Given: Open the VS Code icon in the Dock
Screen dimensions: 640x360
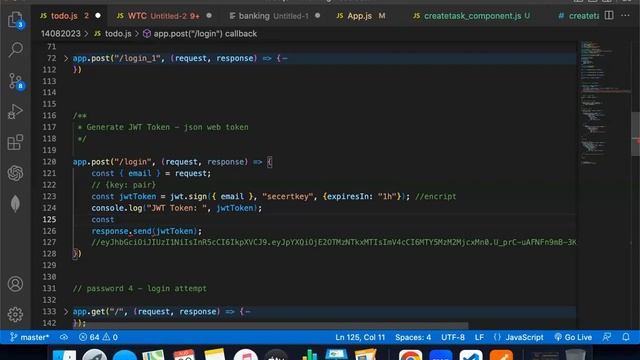Looking at the screenshot, I should tap(471, 355).
